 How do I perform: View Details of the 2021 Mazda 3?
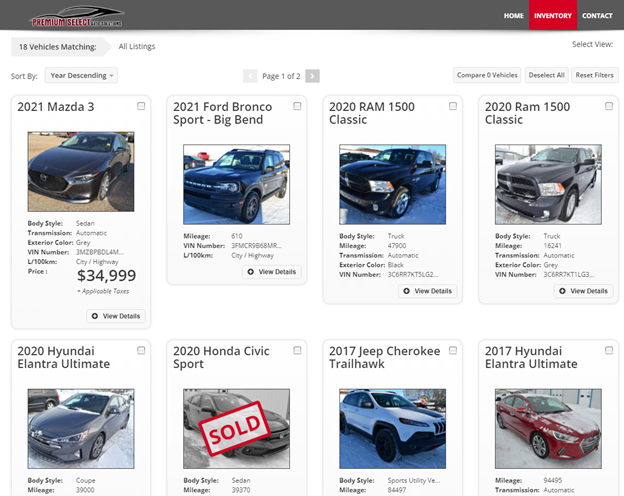[116, 316]
